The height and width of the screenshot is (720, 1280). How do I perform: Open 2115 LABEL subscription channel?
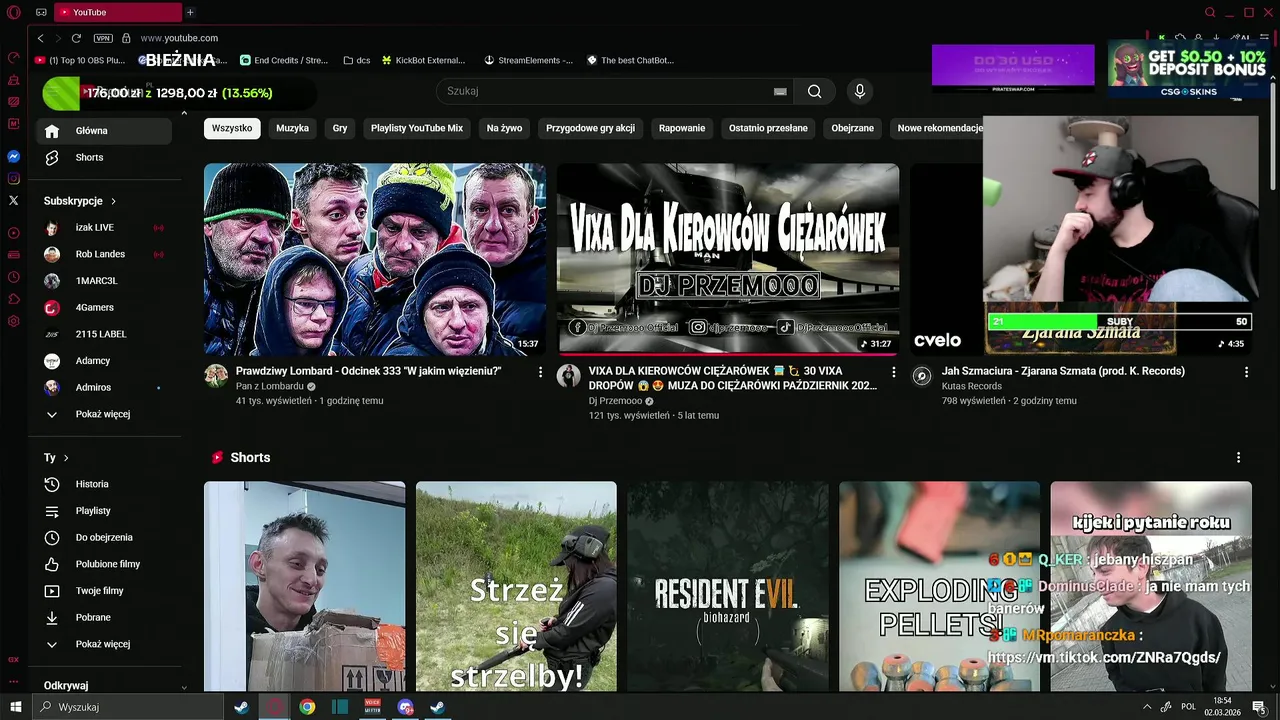coord(106,334)
